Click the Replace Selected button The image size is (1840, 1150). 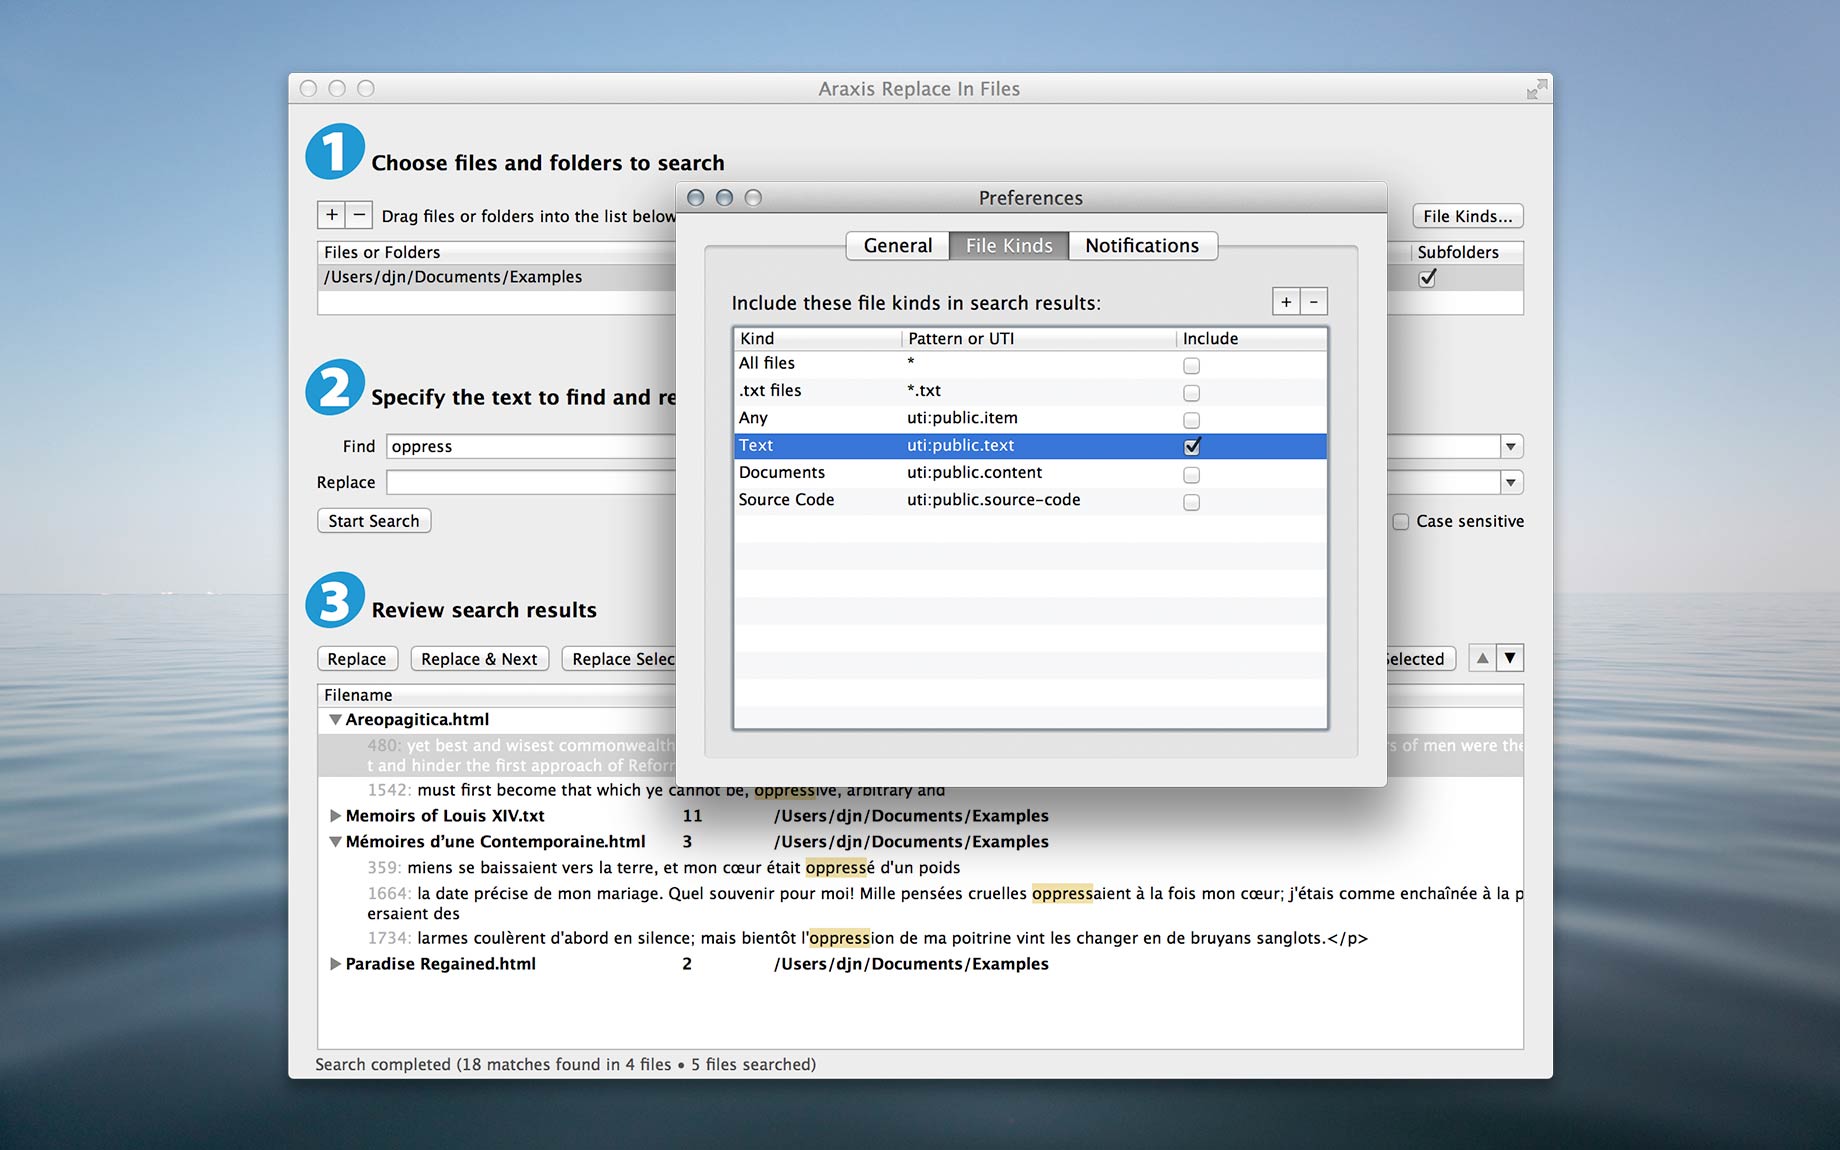[619, 659]
